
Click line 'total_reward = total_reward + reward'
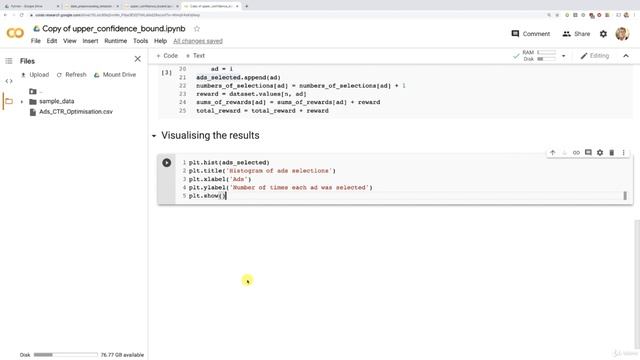262,111
